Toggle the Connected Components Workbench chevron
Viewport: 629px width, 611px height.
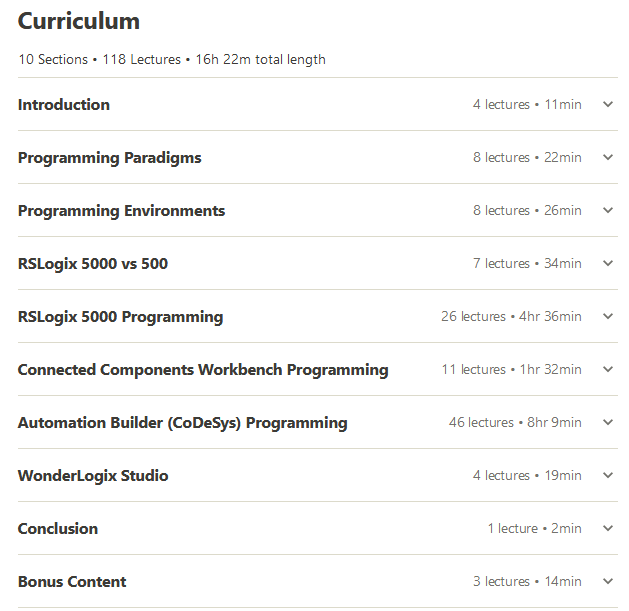click(608, 369)
